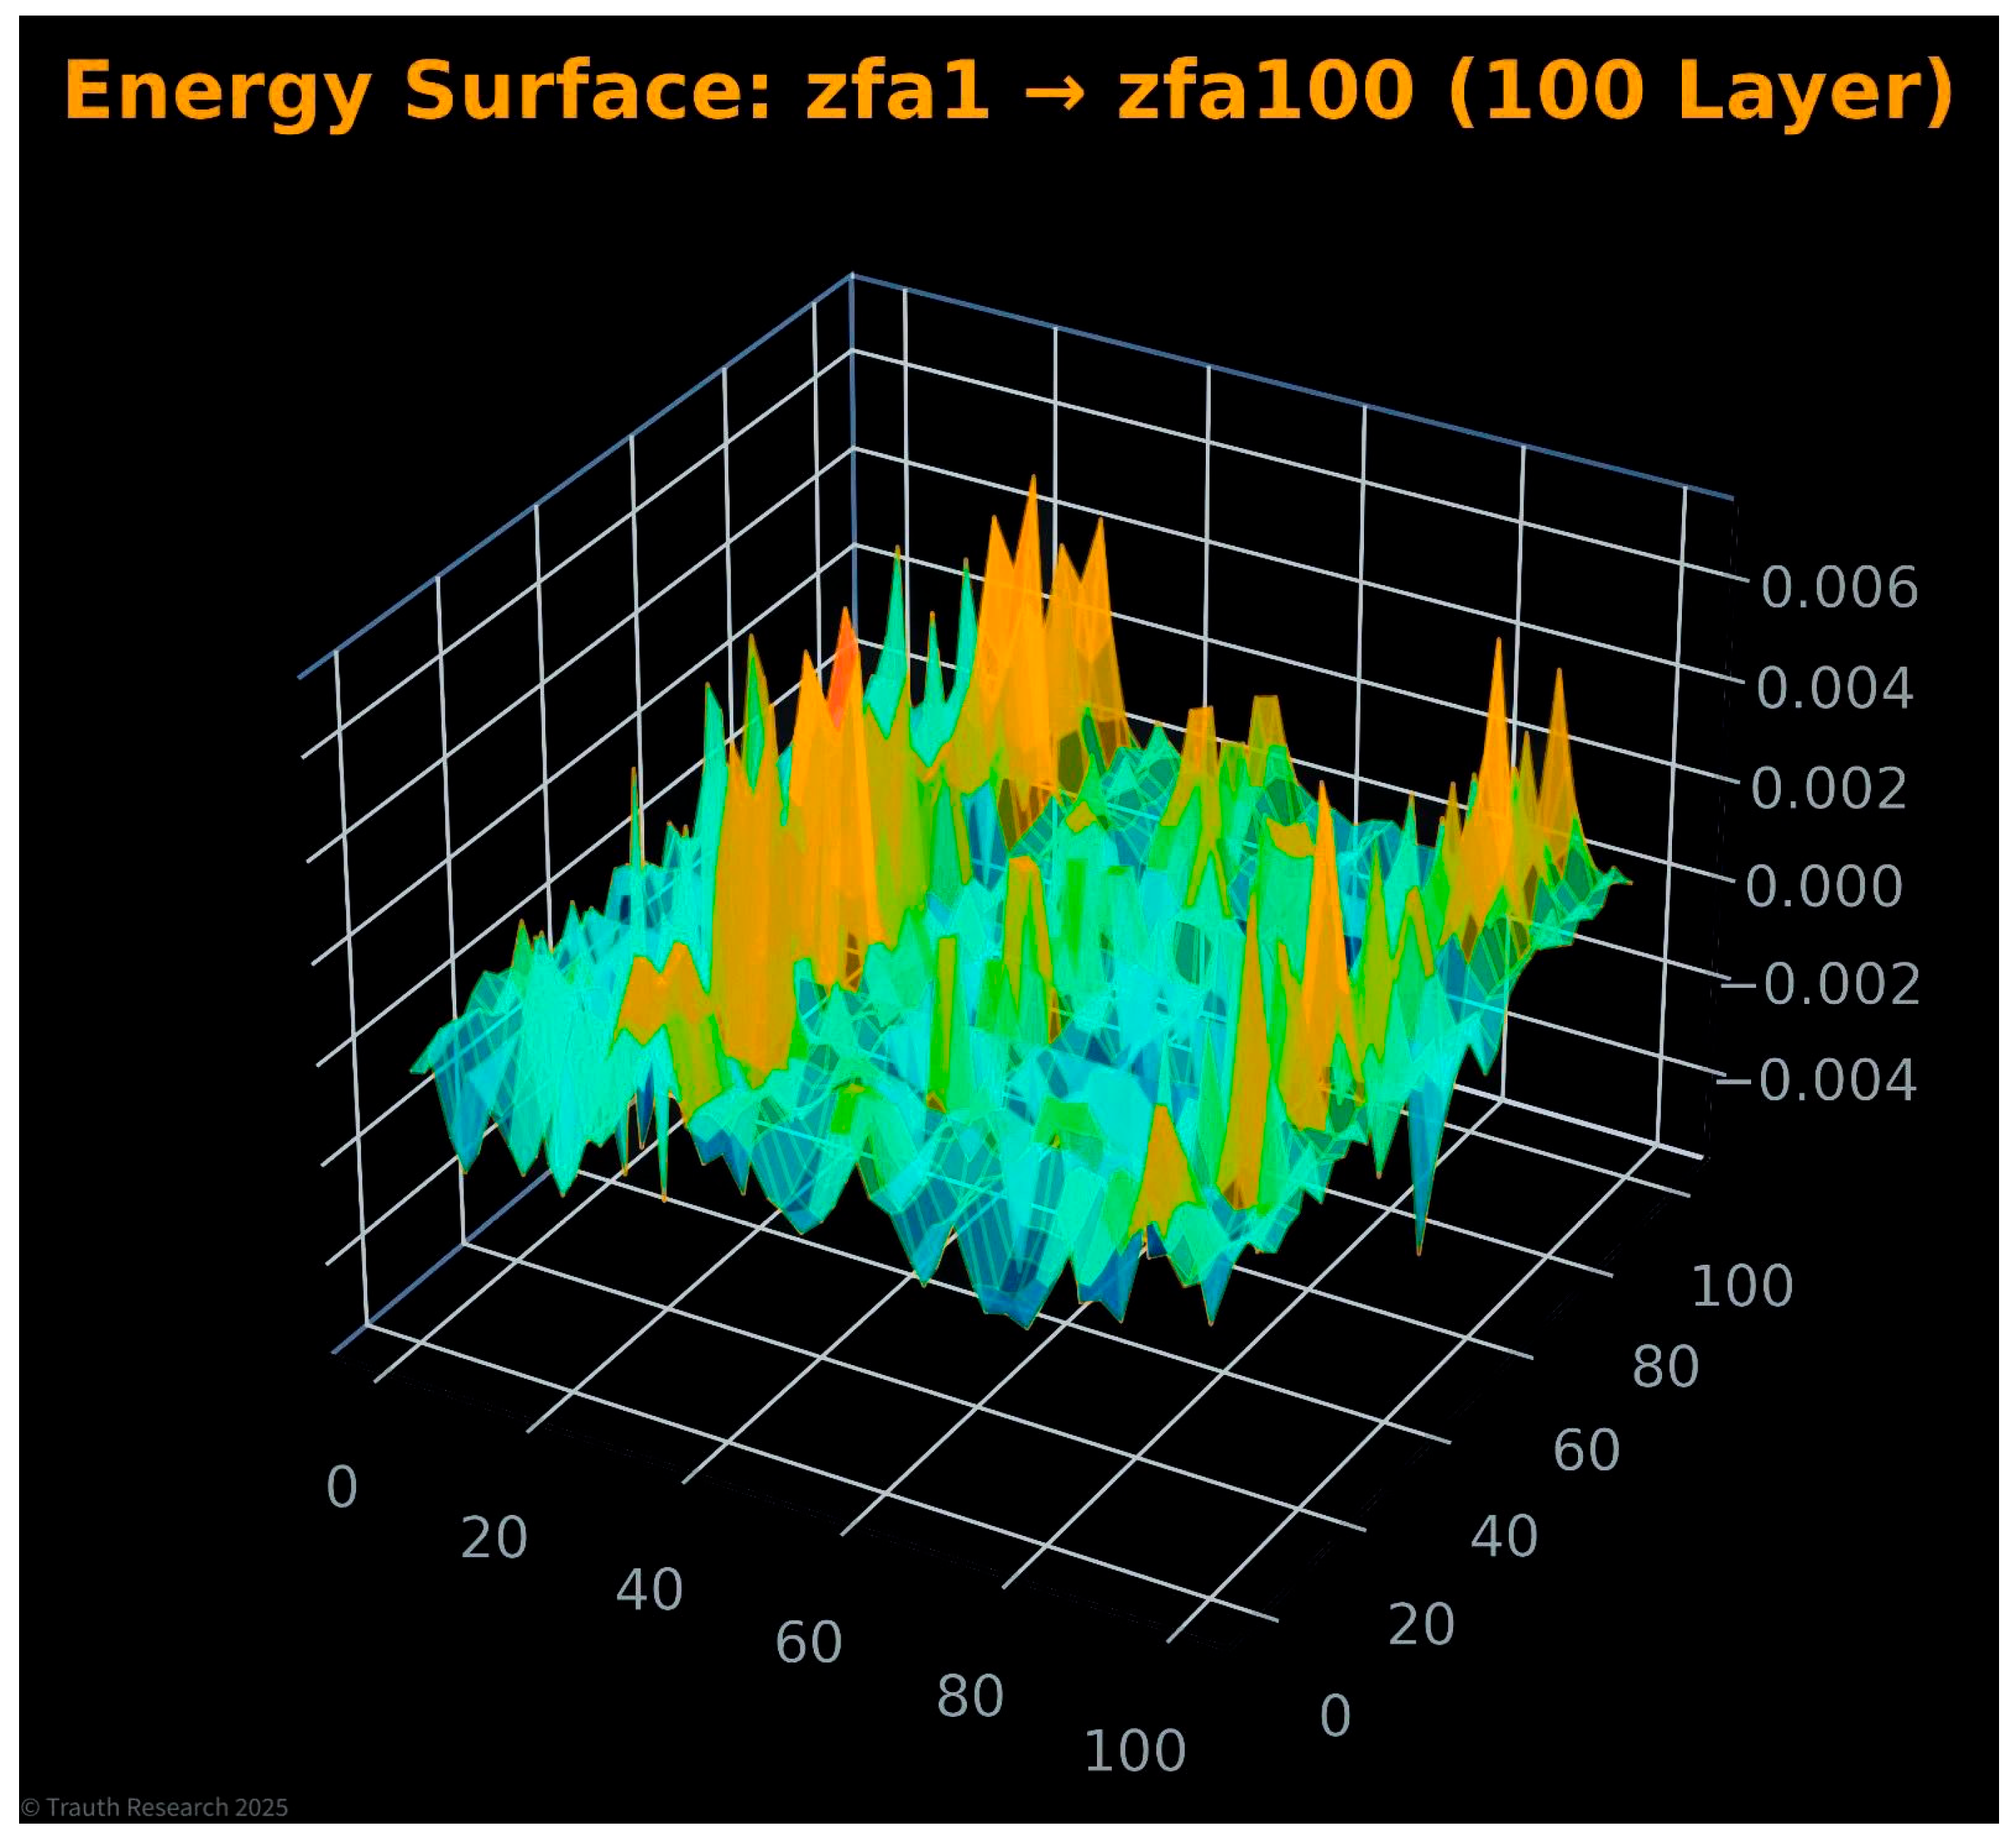Click the 60 label on bottom-left axis

(808, 1643)
